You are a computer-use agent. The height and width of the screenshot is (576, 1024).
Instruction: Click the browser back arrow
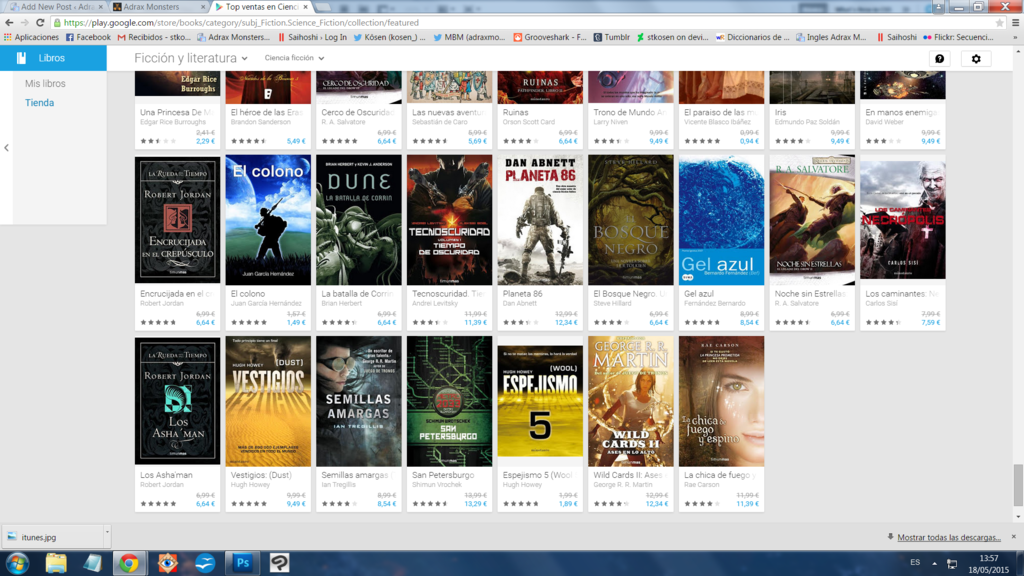[x=9, y=22]
